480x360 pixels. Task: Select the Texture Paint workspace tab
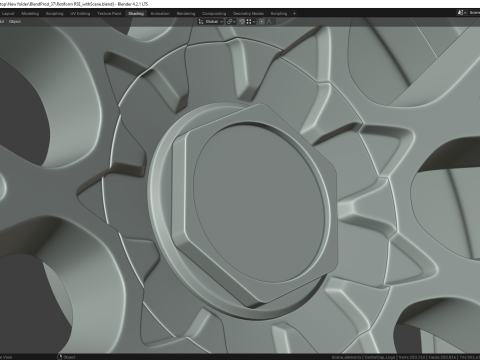pyautogui.click(x=109, y=14)
